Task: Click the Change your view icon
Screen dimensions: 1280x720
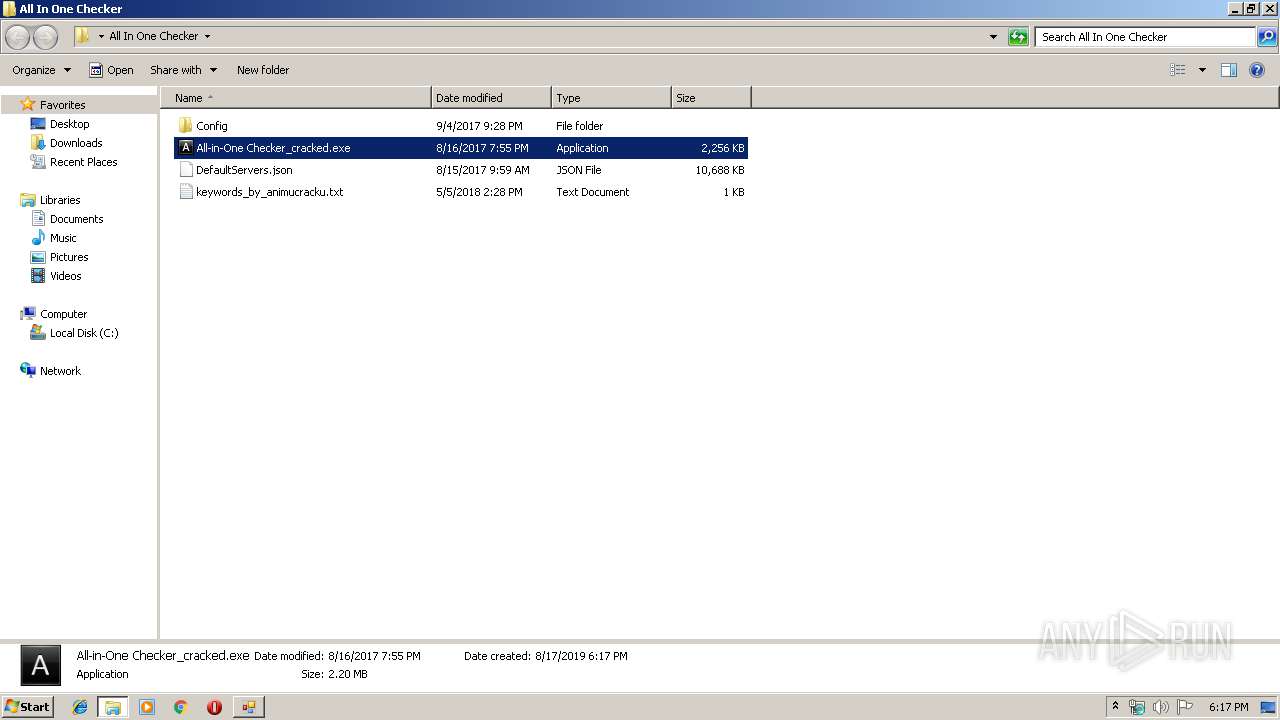Action: click(x=1178, y=70)
